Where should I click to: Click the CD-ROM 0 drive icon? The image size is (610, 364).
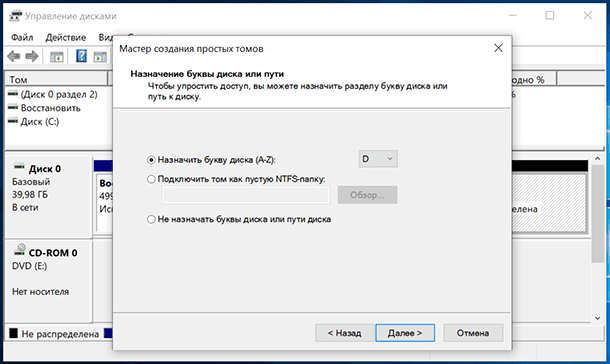click(20, 250)
